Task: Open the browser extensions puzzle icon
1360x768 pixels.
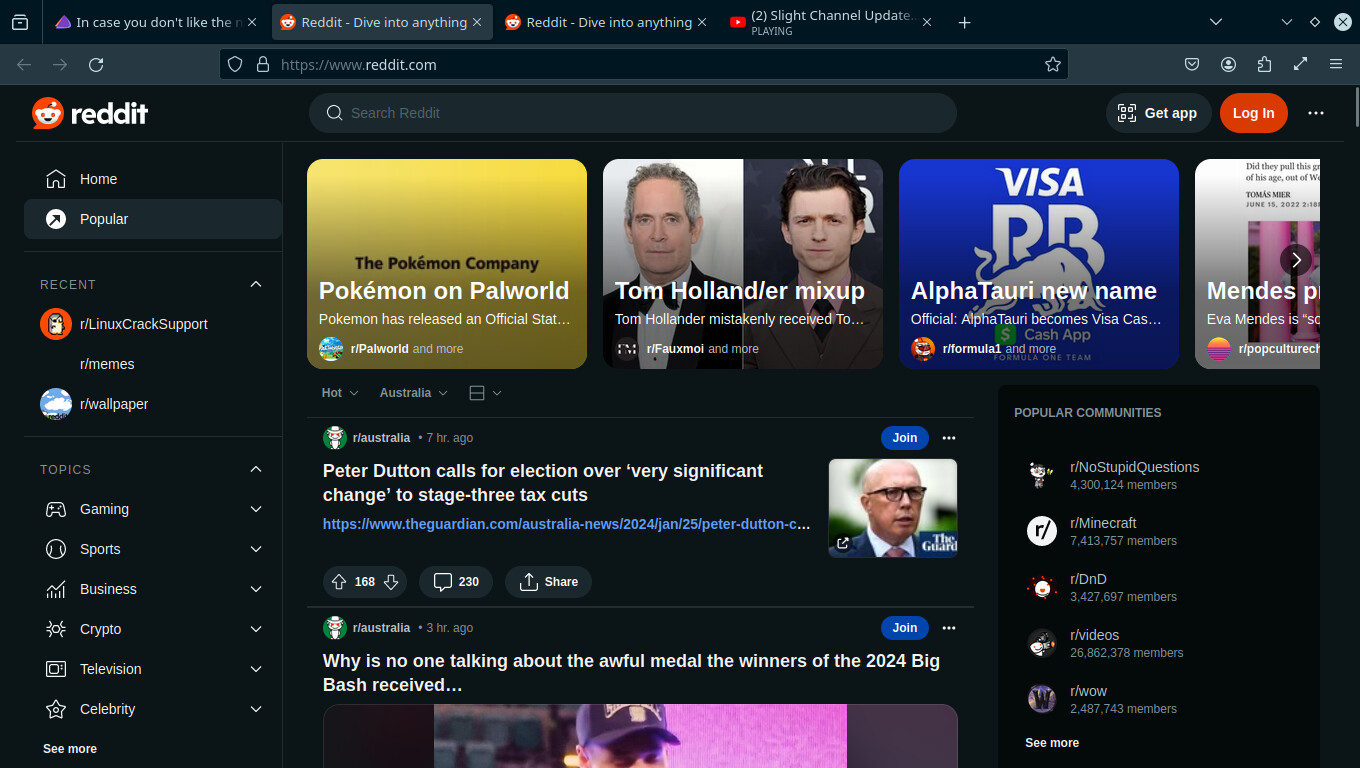Action: [1264, 64]
